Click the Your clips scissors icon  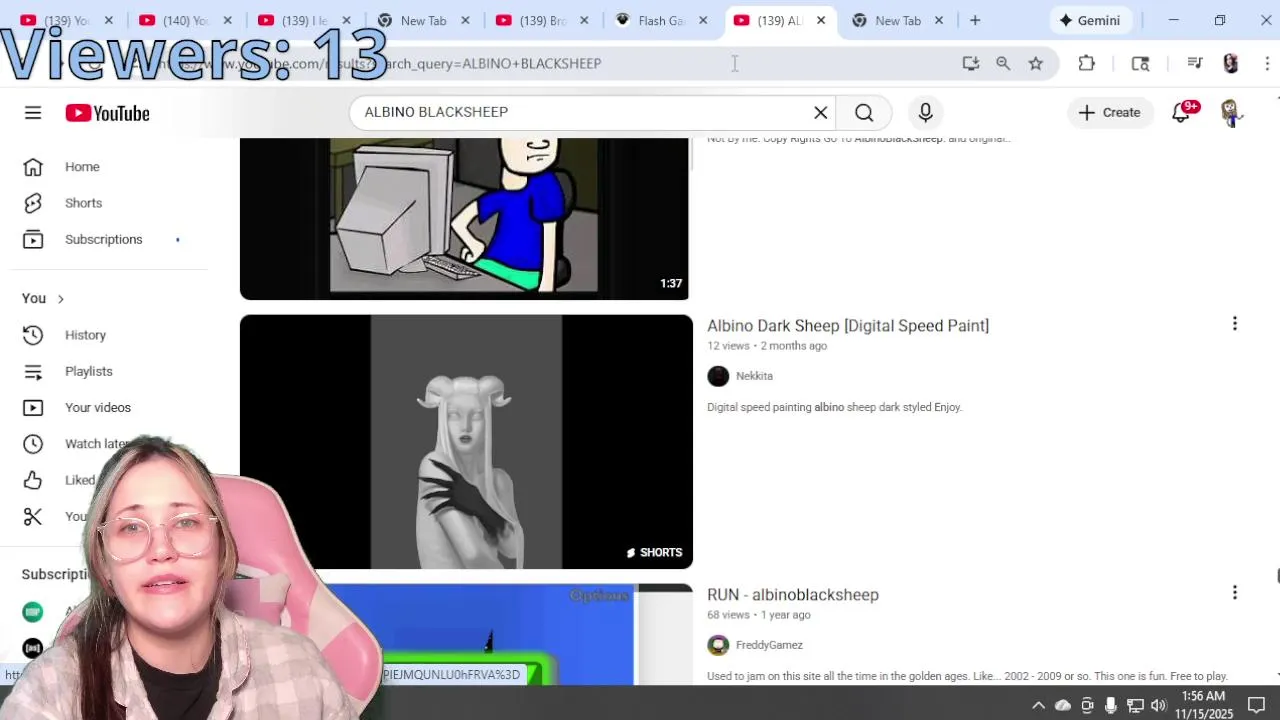click(x=33, y=516)
